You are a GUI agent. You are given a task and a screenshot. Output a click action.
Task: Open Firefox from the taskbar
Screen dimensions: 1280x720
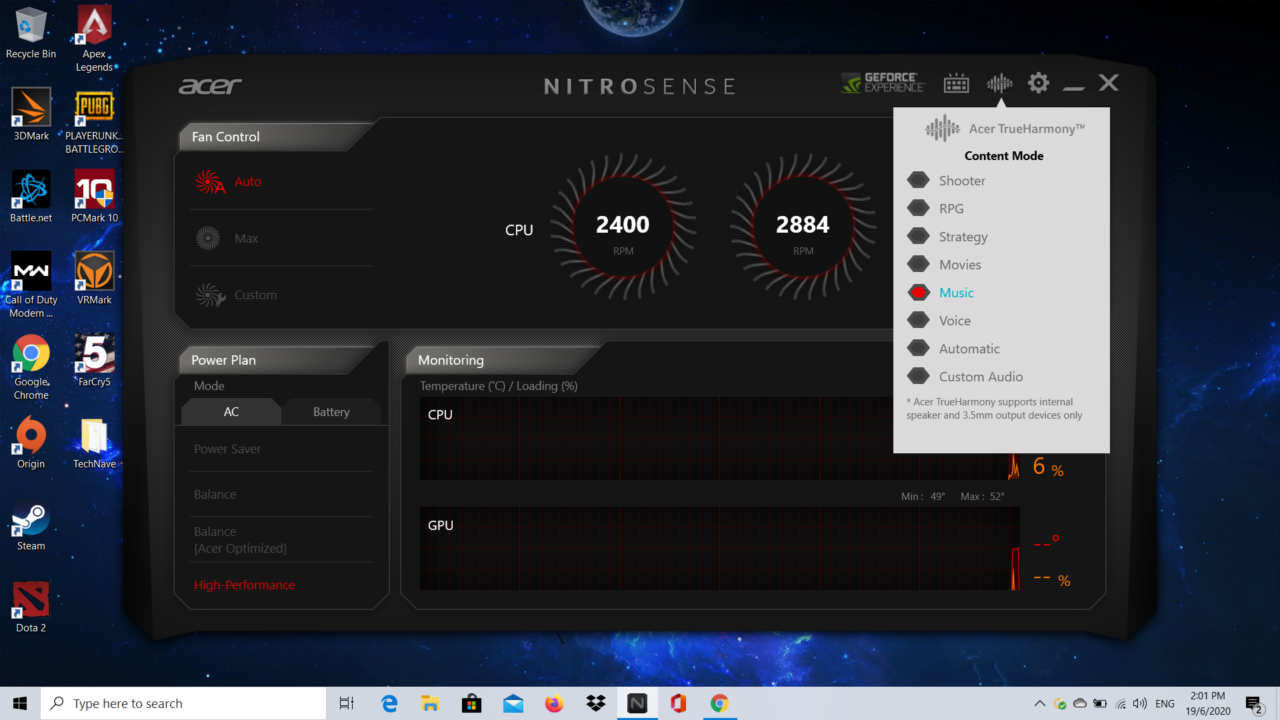click(x=554, y=704)
